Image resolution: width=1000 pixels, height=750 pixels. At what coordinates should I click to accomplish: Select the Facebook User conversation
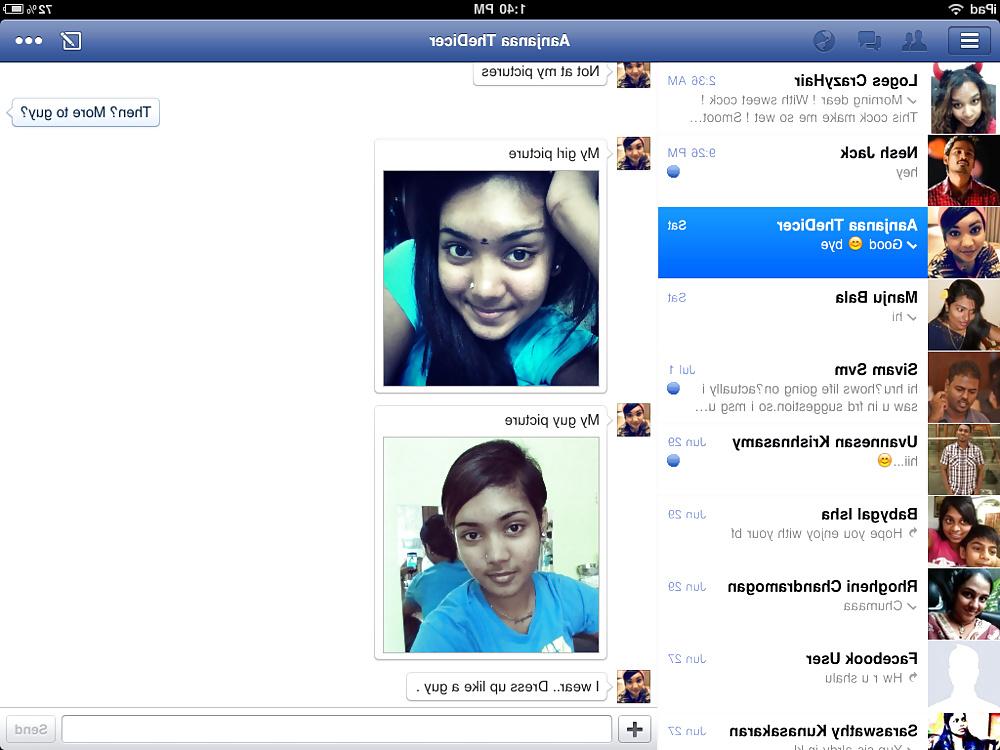click(828, 676)
